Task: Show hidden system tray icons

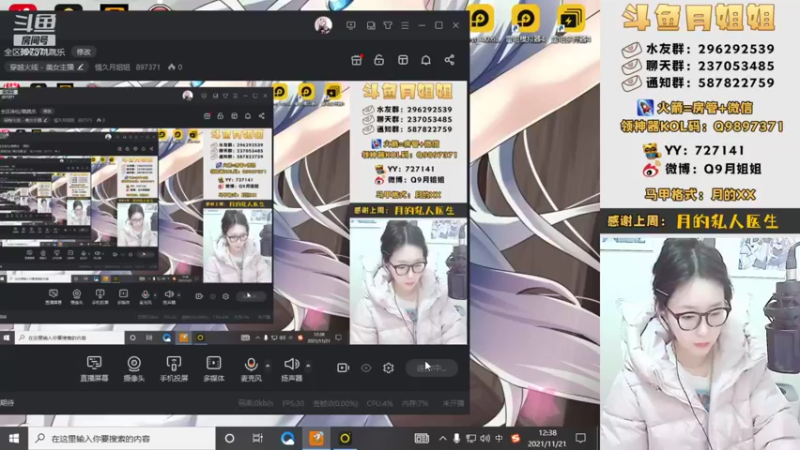Action: (x=442, y=438)
